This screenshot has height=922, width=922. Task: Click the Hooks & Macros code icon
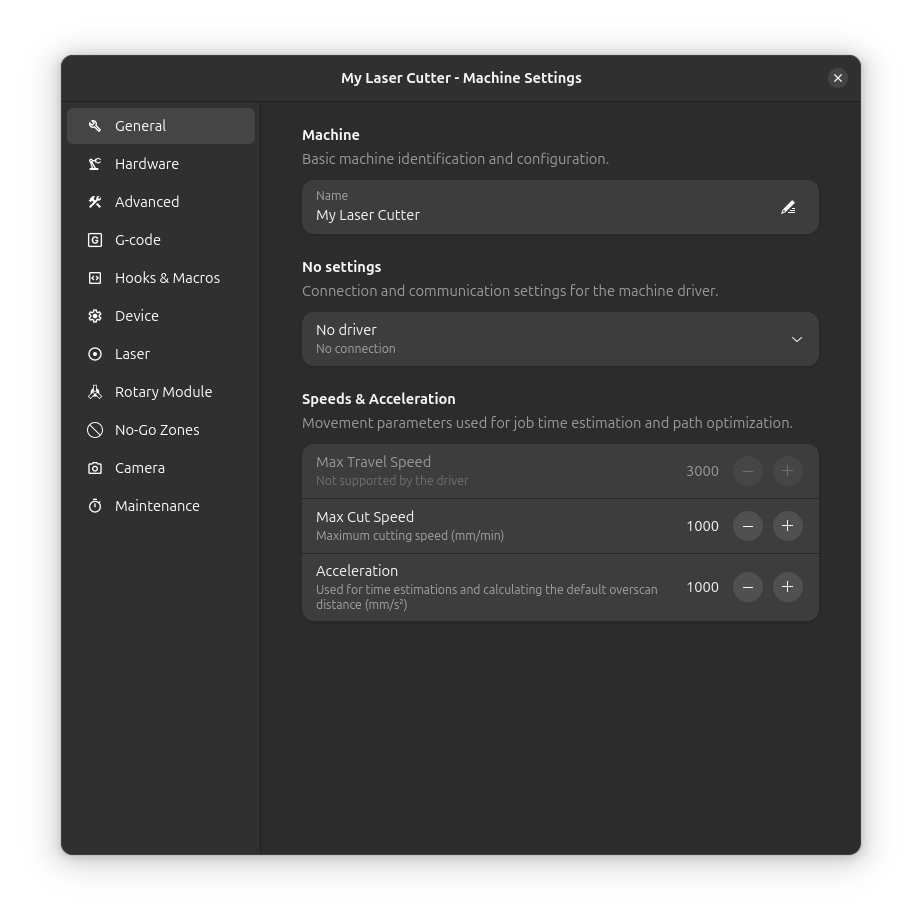[95, 278]
